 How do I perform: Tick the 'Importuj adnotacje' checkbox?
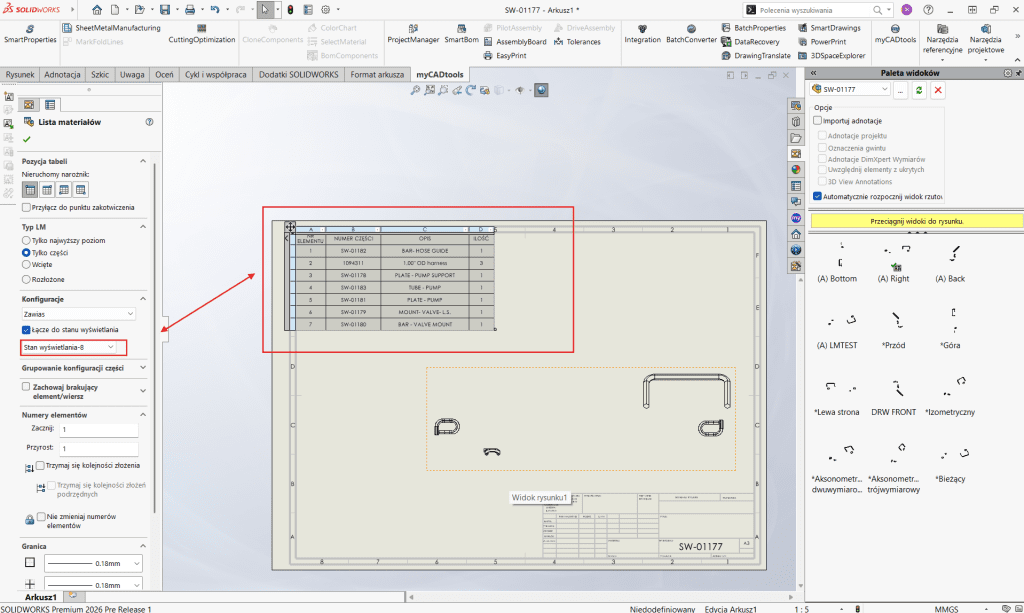818,121
